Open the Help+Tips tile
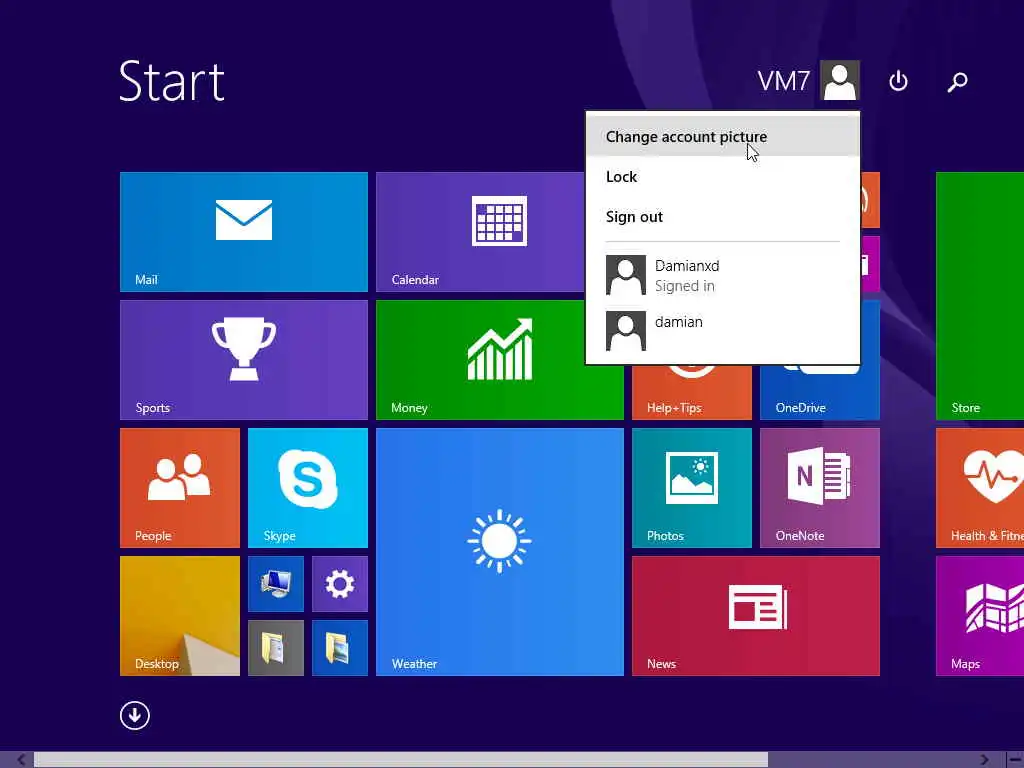The image size is (1024, 768). tap(692, 392)
